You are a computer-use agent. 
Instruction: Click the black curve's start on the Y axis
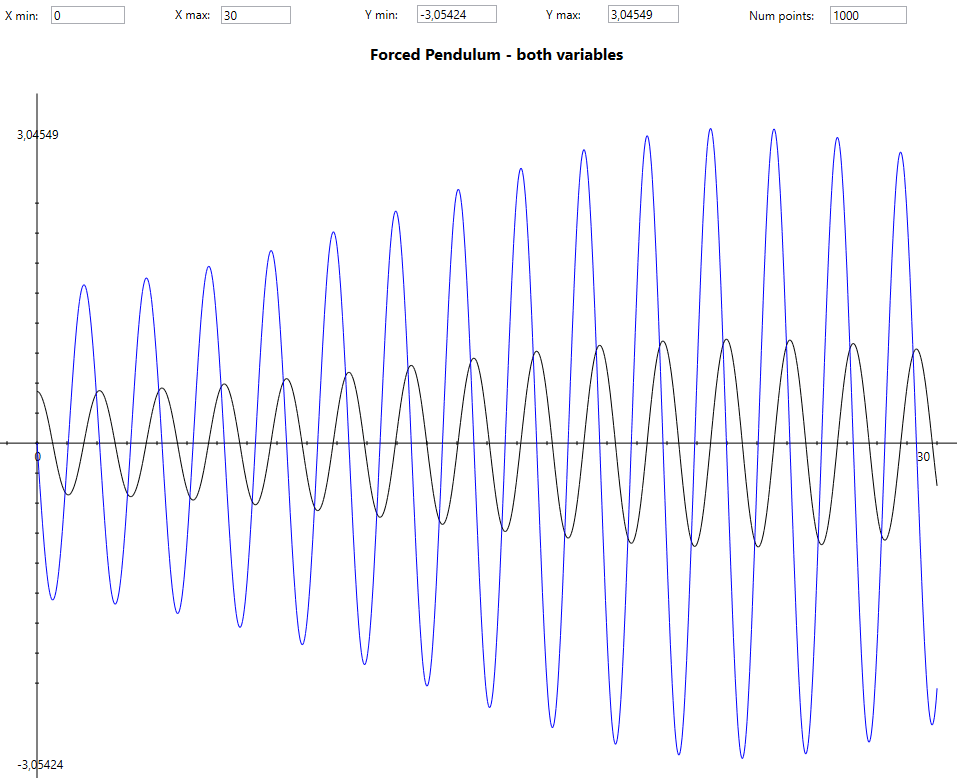click(37, 391)
